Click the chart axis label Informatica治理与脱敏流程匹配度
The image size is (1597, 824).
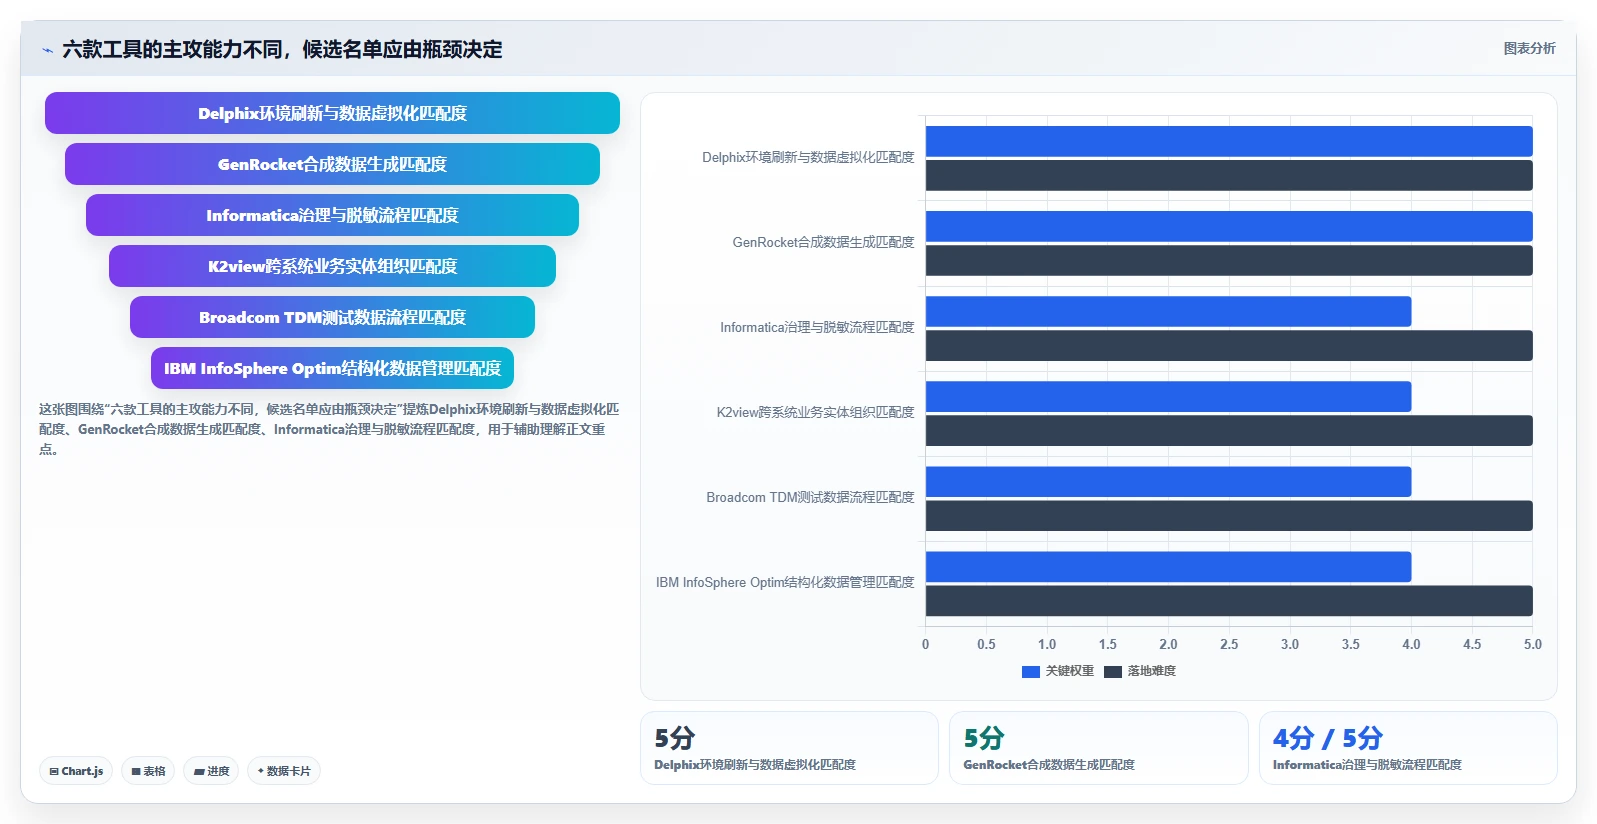point(817,327)
